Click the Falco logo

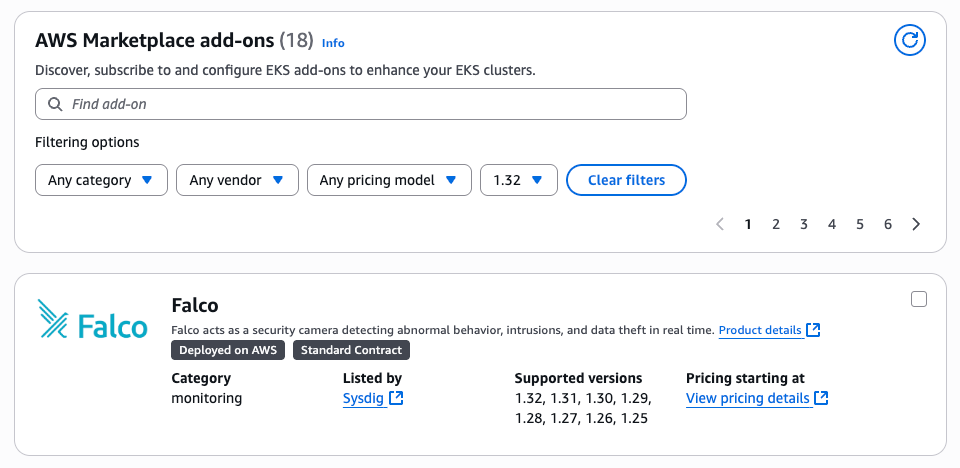(x=92, y=319)
